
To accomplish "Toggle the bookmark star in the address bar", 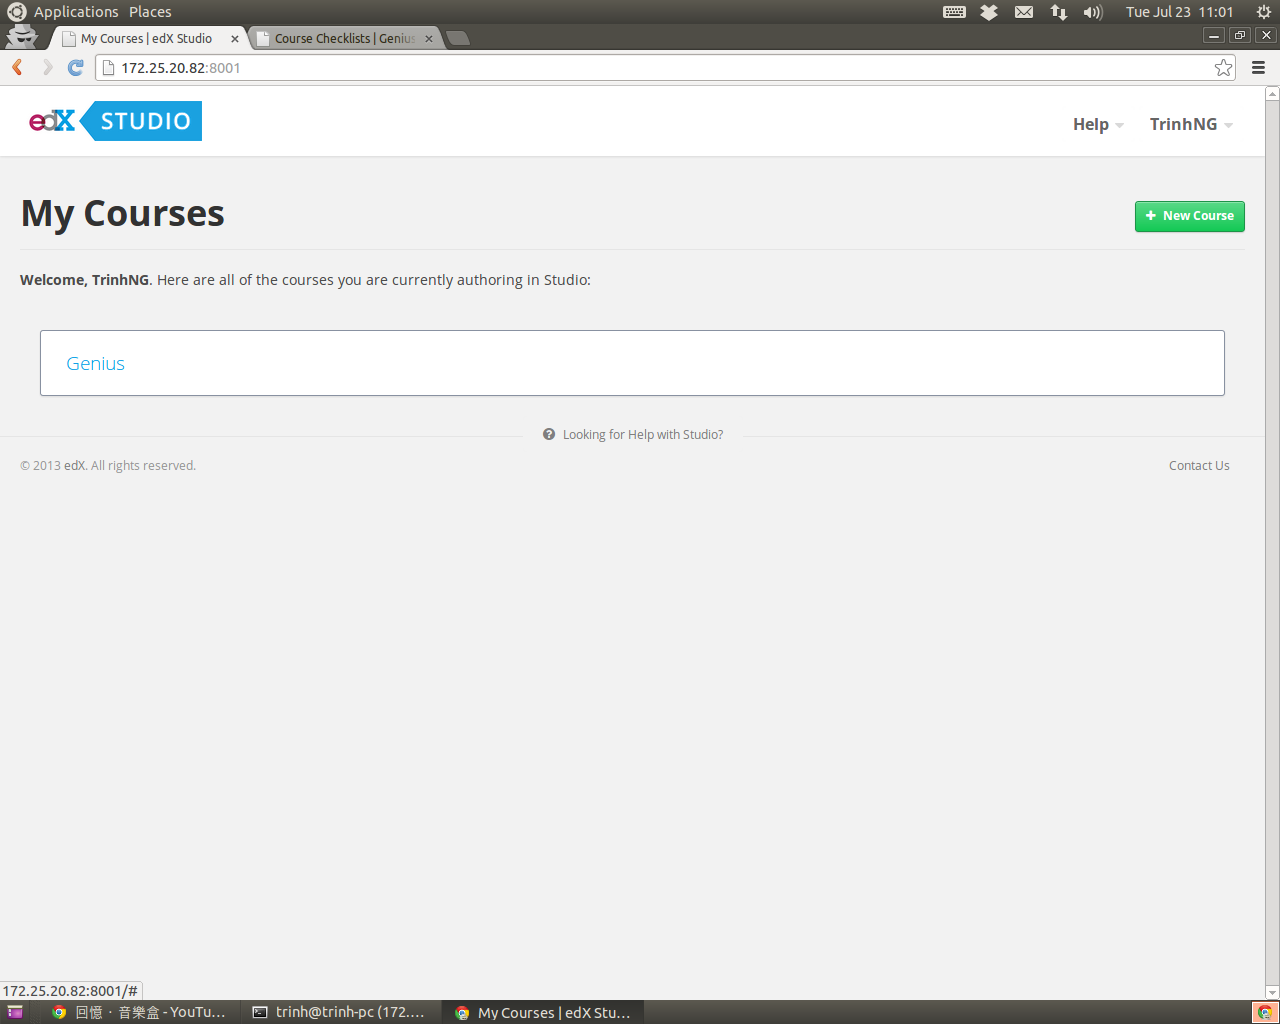I will point(1222,67).
